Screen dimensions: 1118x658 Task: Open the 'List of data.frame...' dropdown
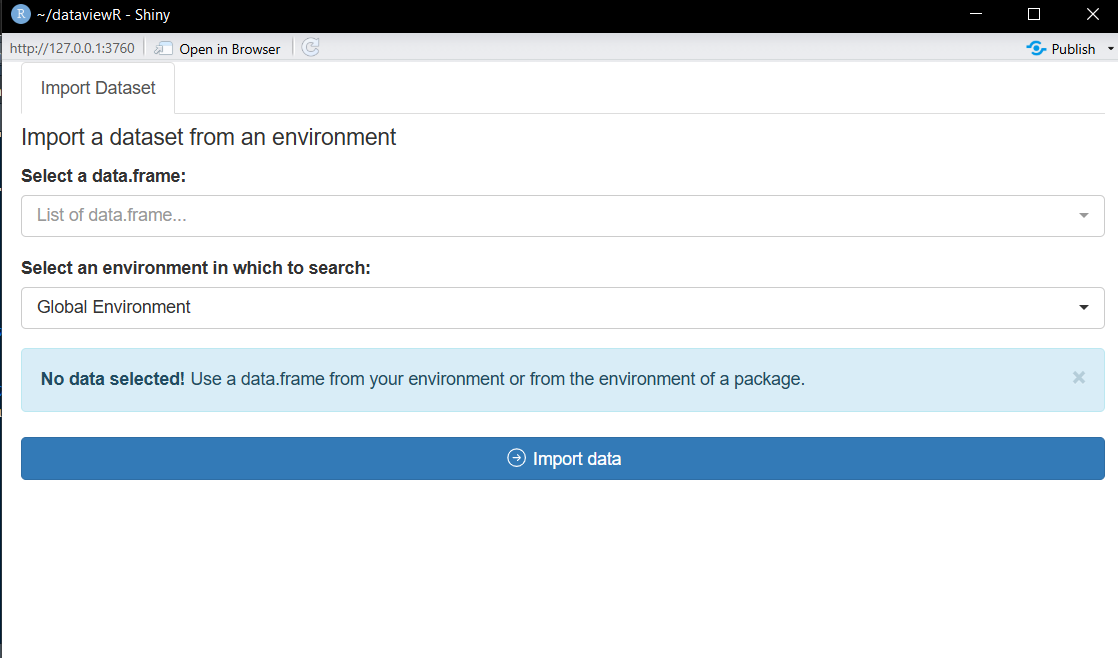click(x=560, y=215)
